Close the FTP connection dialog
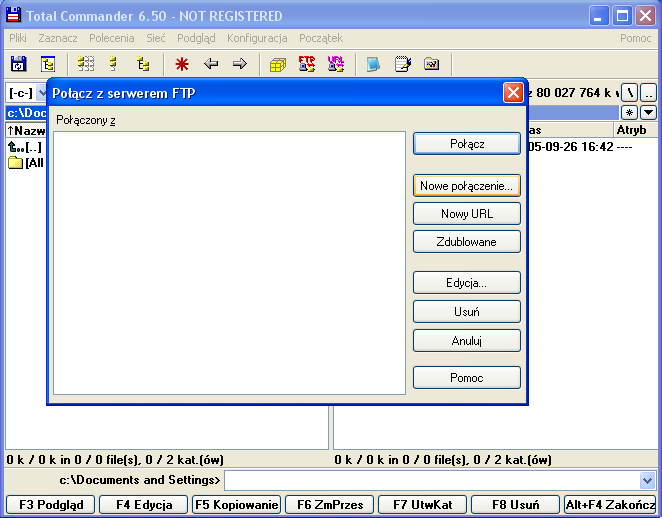Viewport: 662px width, 518px height. pos(513,92)
